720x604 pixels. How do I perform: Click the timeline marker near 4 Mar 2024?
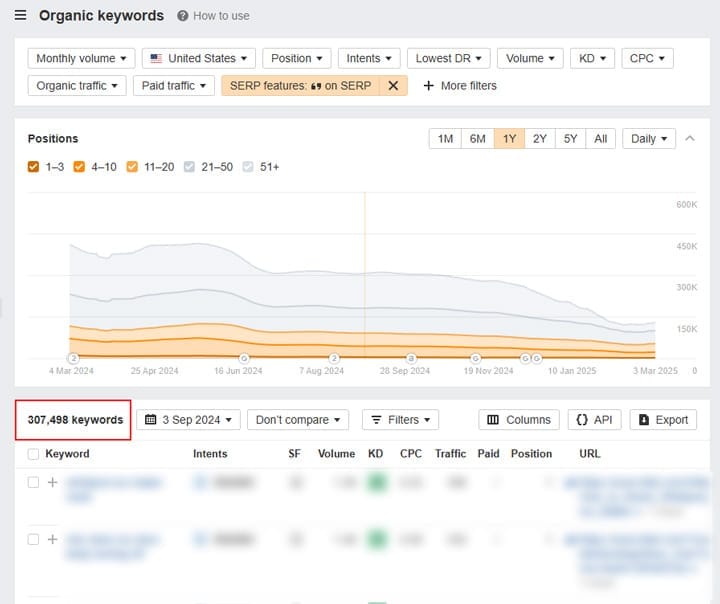73,358
